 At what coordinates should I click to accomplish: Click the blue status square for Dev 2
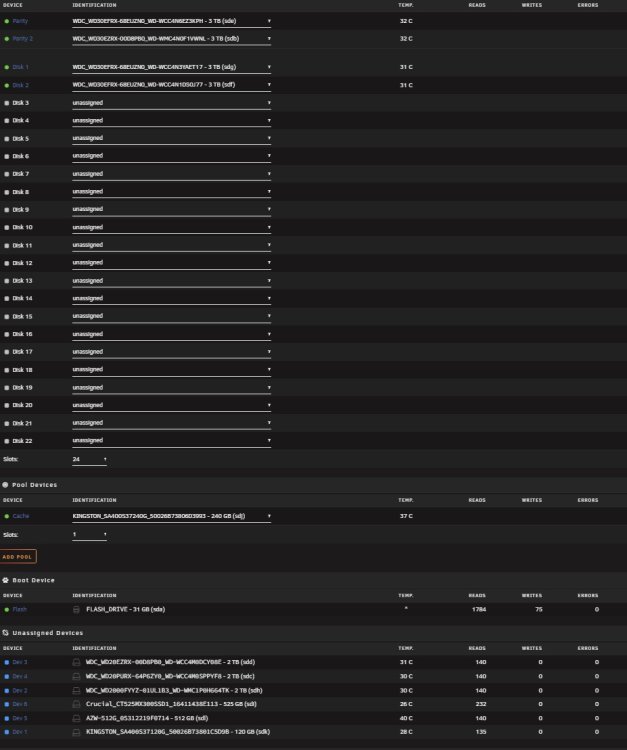coord(7,691)
